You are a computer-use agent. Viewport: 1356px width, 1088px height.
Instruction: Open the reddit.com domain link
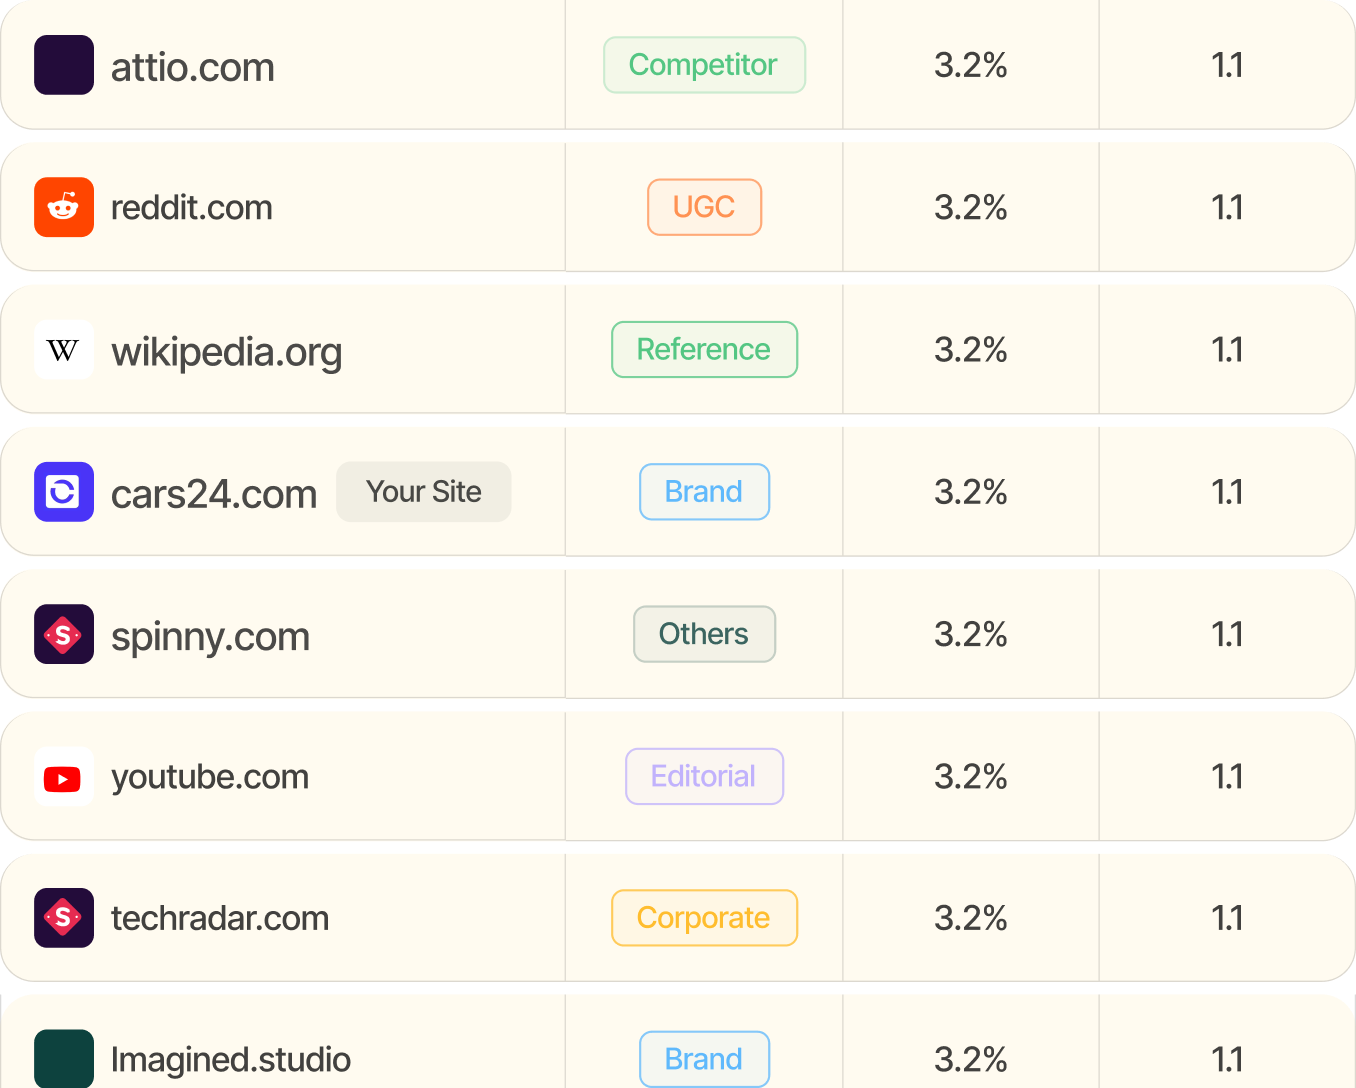pyautogui.click(x=191, y=208)
